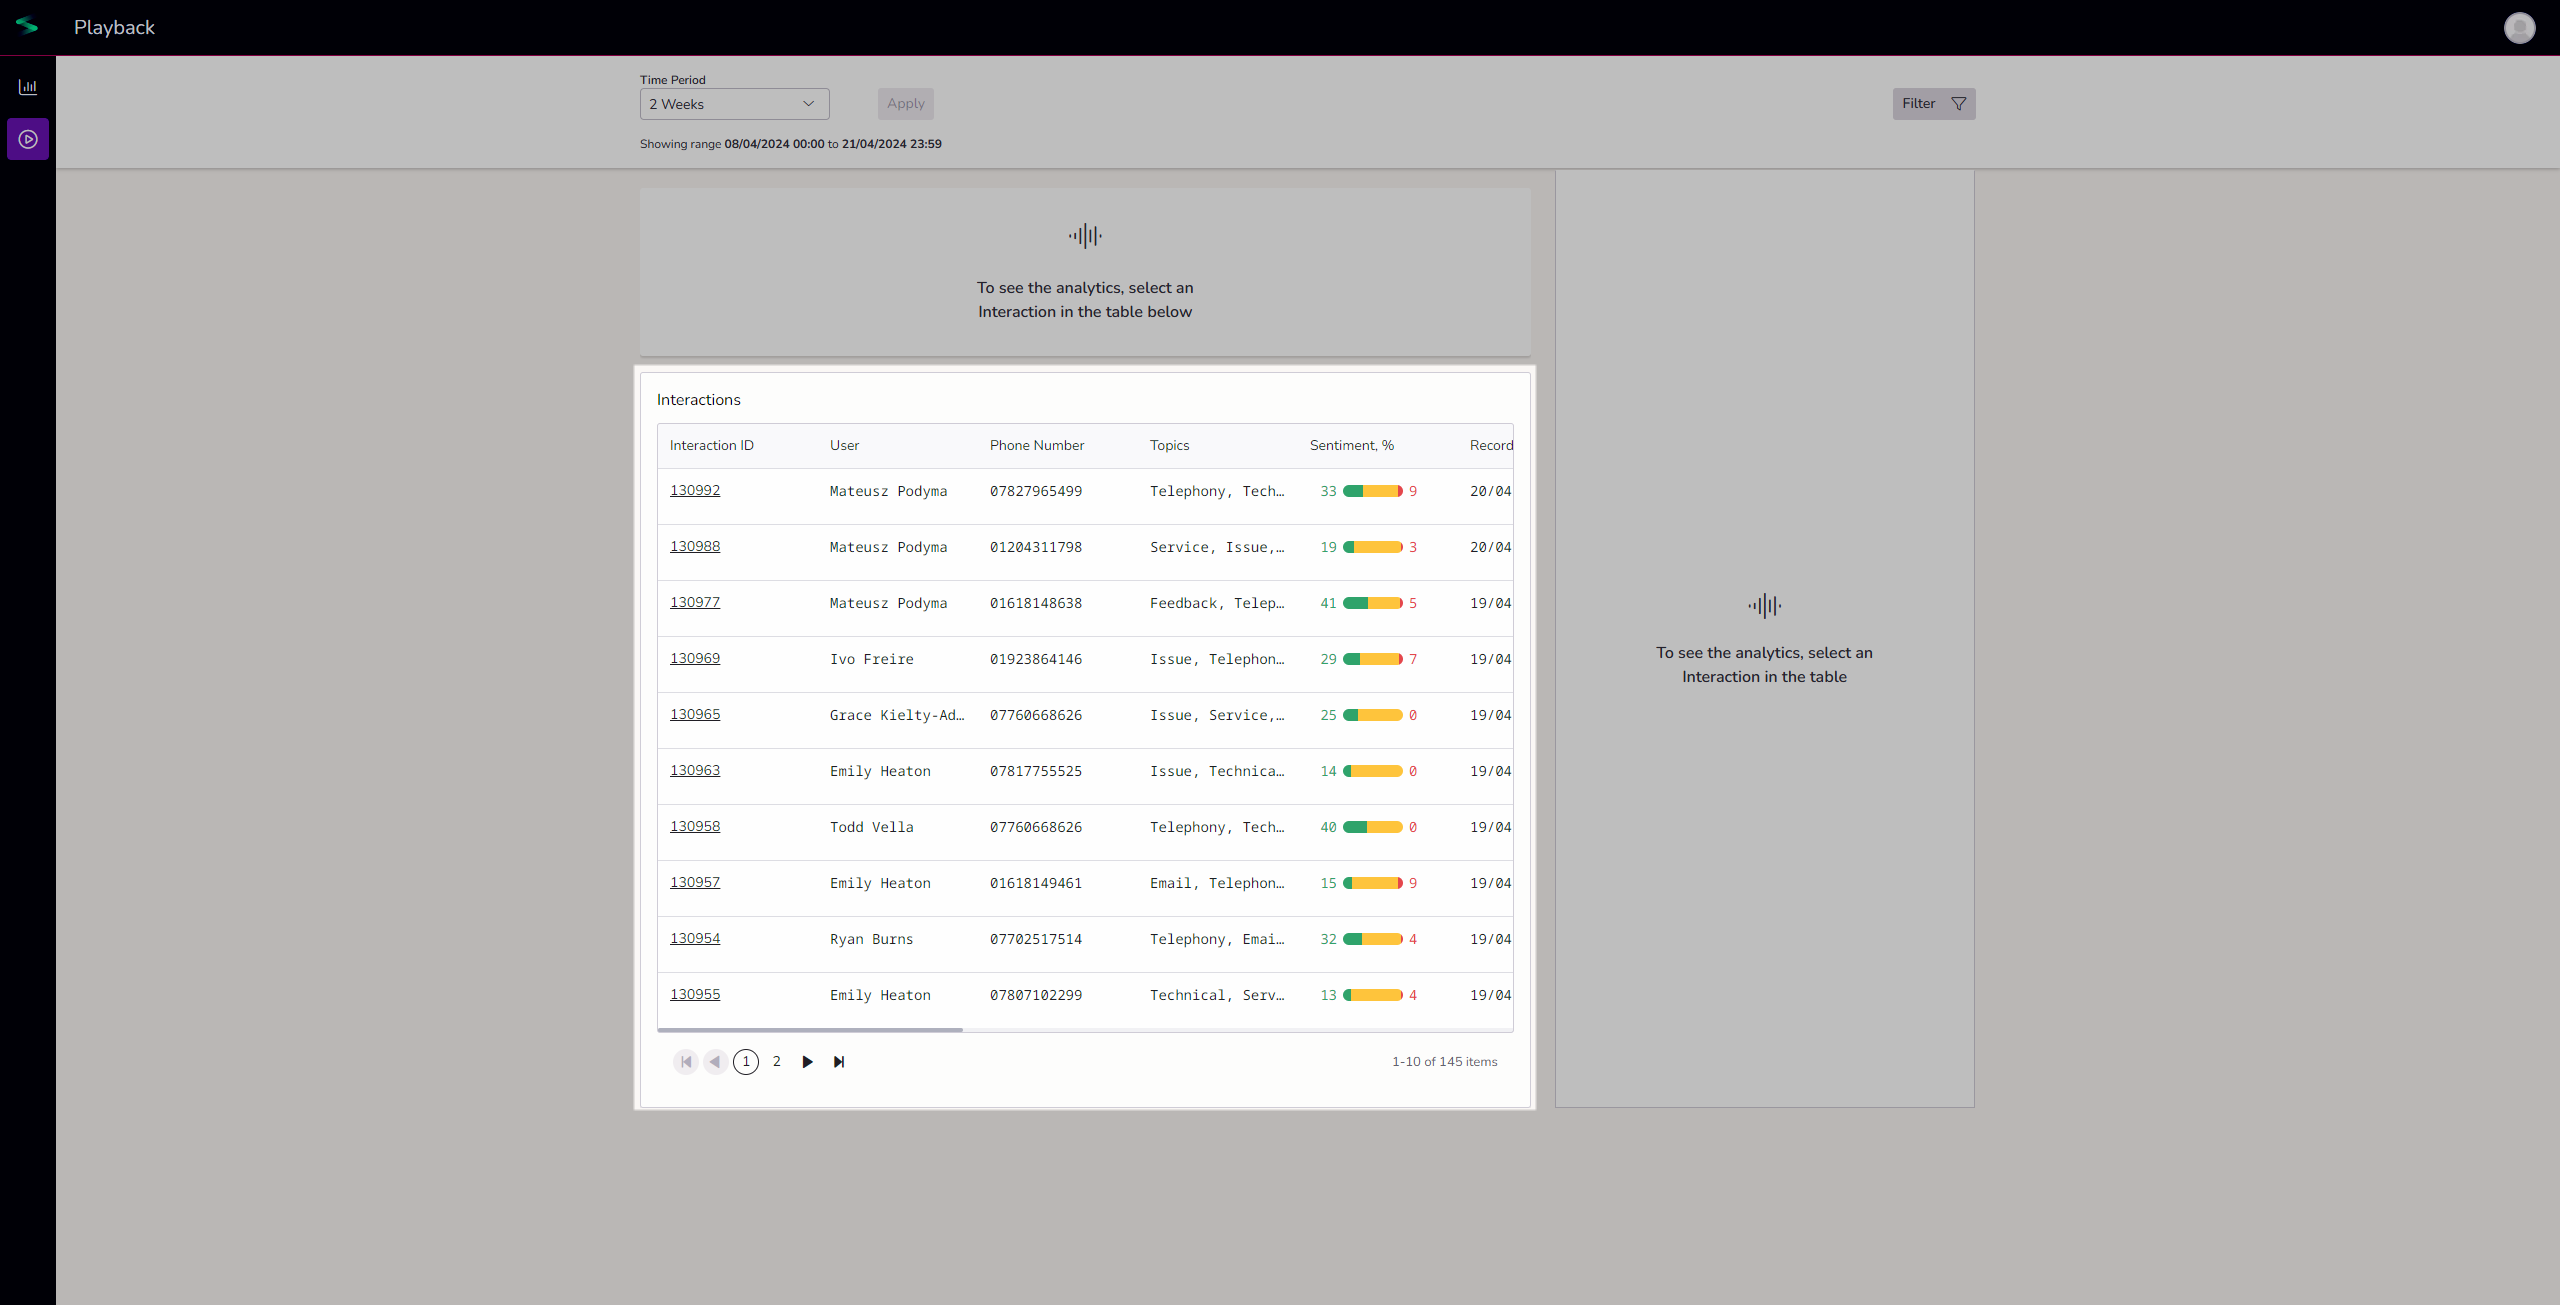
Task: Open the Filter button
Action: (x=1933, y=104)
